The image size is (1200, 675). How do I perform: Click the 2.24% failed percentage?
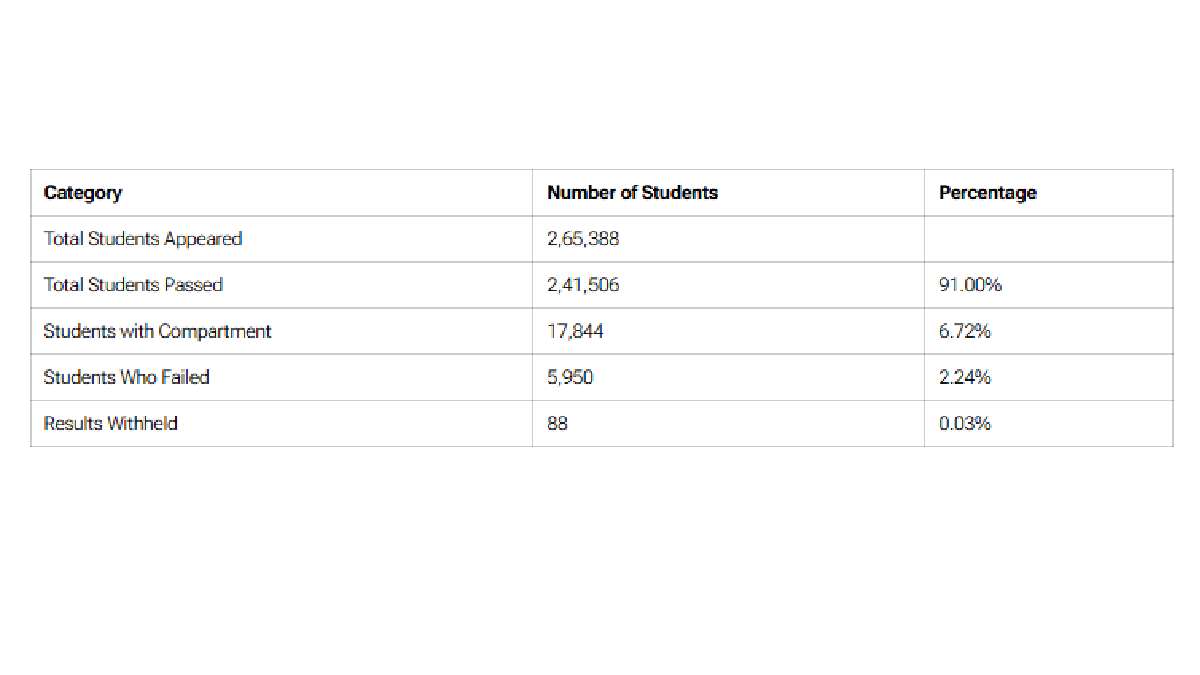pos(965,377)
